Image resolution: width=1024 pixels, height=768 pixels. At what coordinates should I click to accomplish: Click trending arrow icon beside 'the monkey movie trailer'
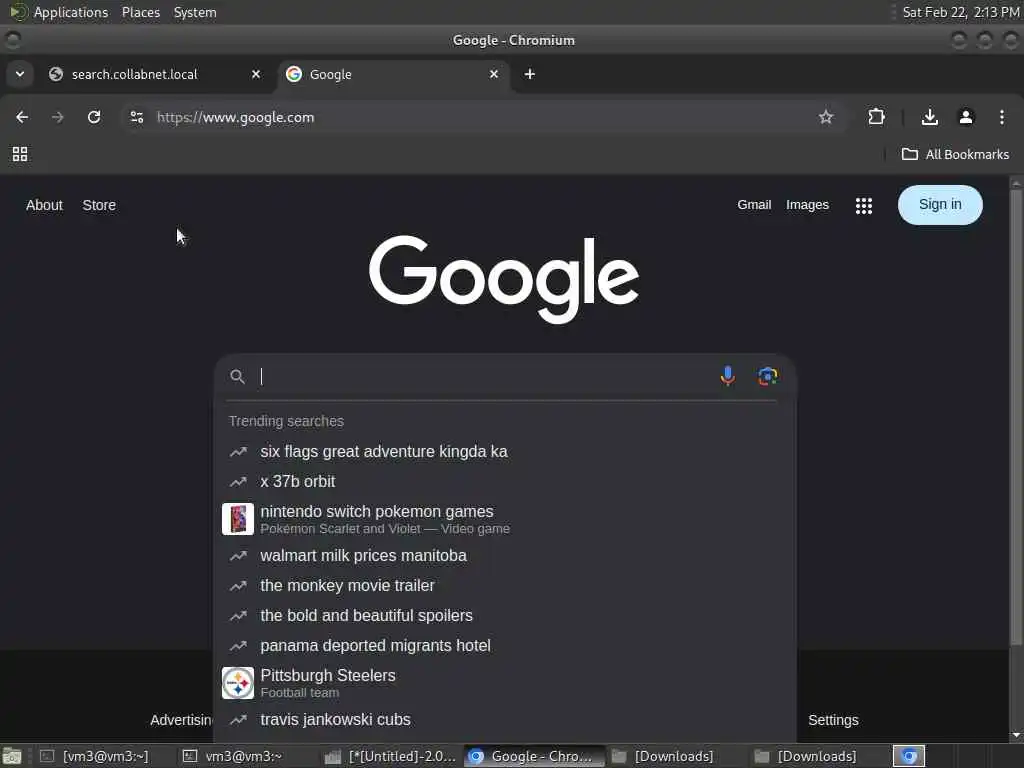point(238,586)
